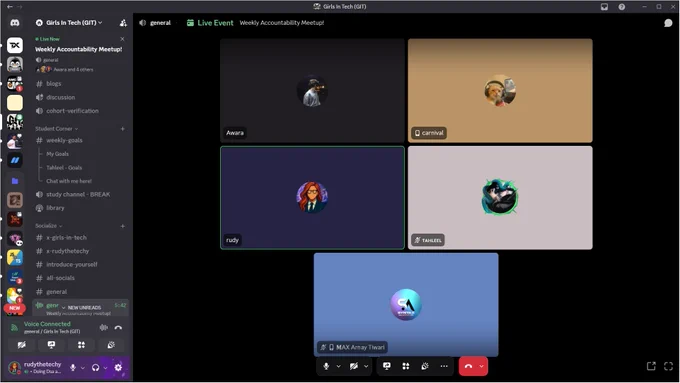Disconnect using the red hang-up button
This screenshot has width=680, height=383.
coord(468,366)
